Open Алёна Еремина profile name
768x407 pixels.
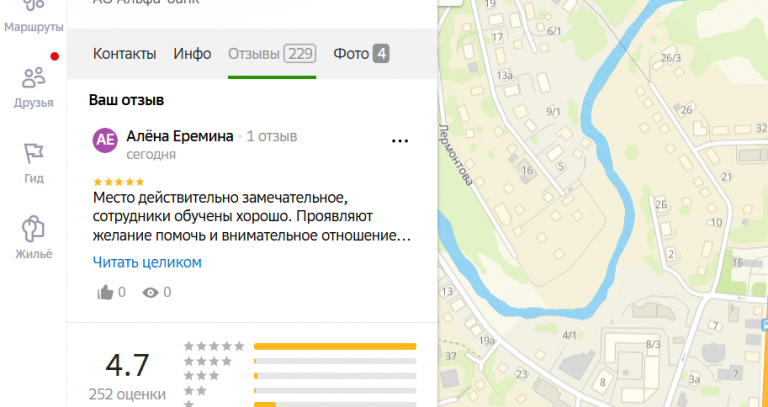point(180,136)
